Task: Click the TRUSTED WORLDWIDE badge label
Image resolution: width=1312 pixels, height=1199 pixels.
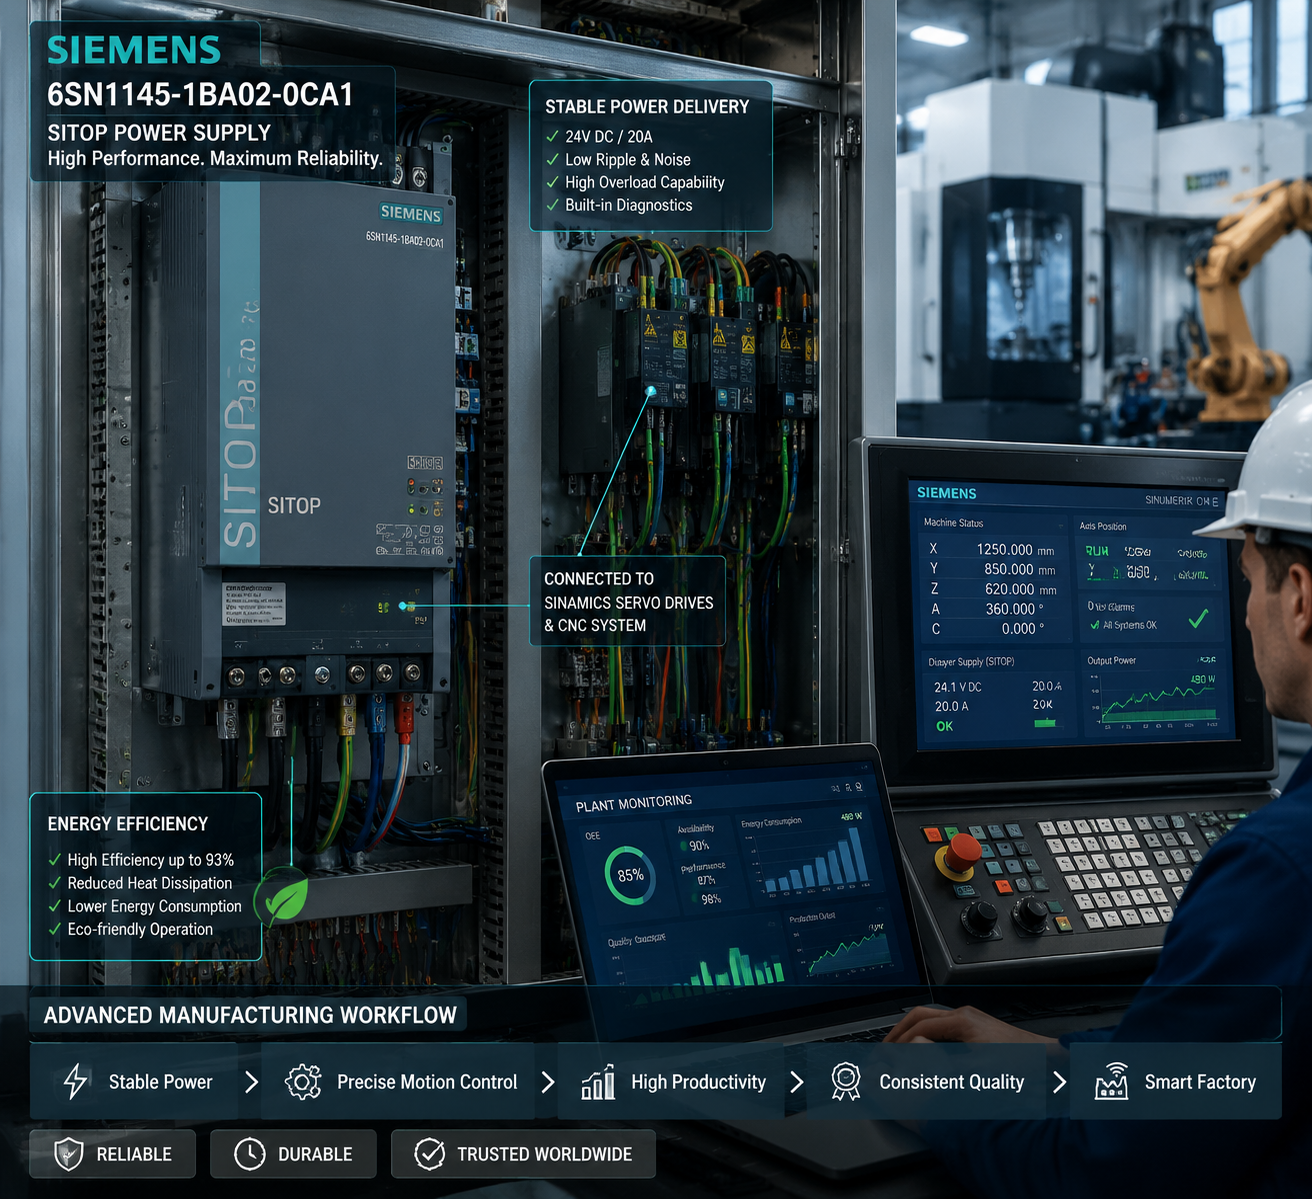Action: coord(544,1154)
